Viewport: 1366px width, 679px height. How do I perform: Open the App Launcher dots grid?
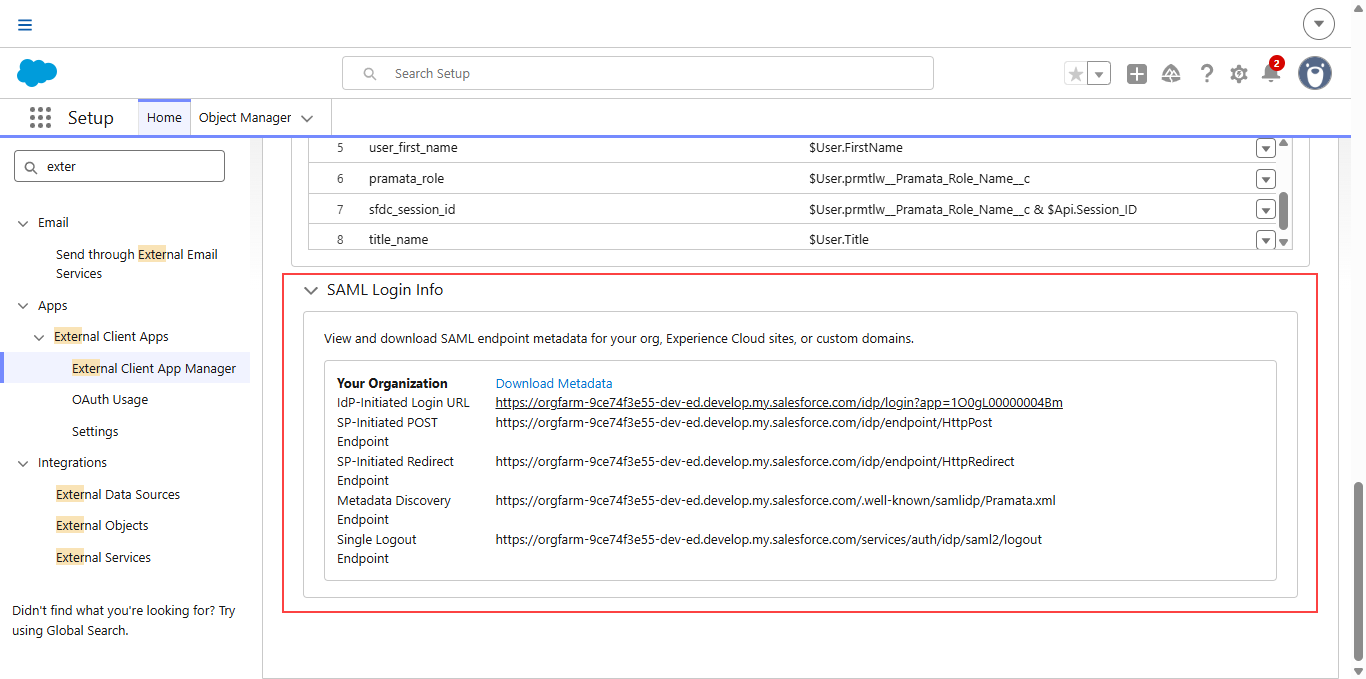tap(40, 118)
